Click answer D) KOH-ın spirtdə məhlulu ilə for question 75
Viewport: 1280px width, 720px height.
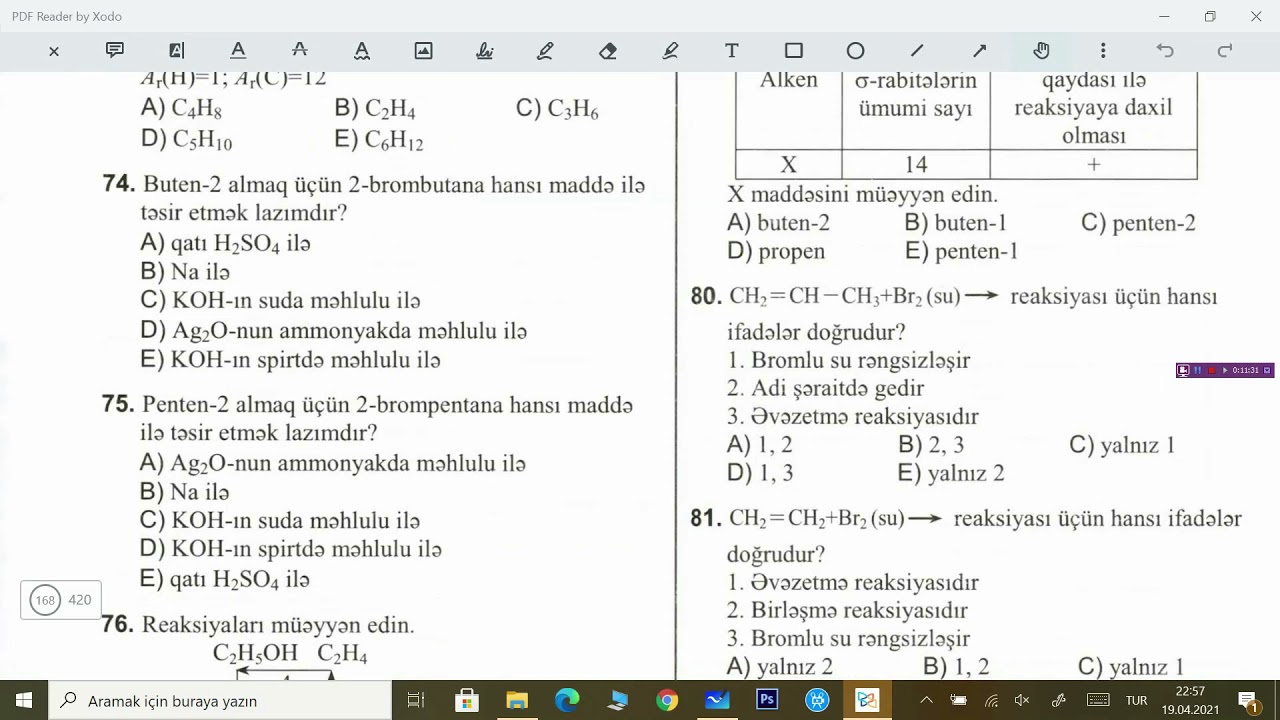click(291, 549)
